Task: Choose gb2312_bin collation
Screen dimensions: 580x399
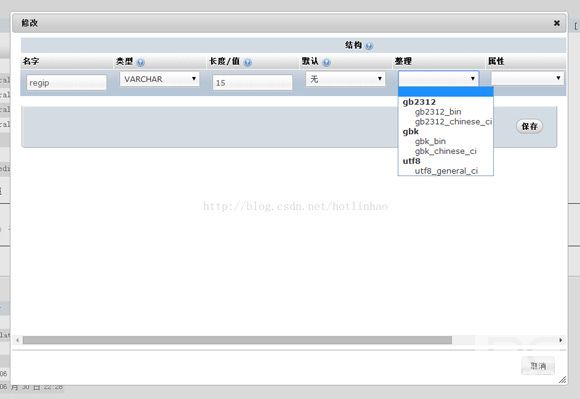Action: click(438, 112)
